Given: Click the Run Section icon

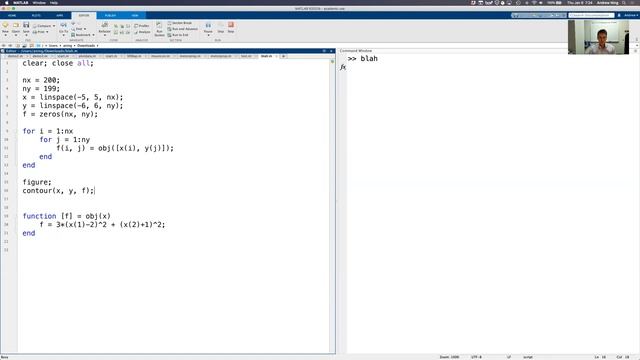Looking at the screenshot, I should point(159,25).
